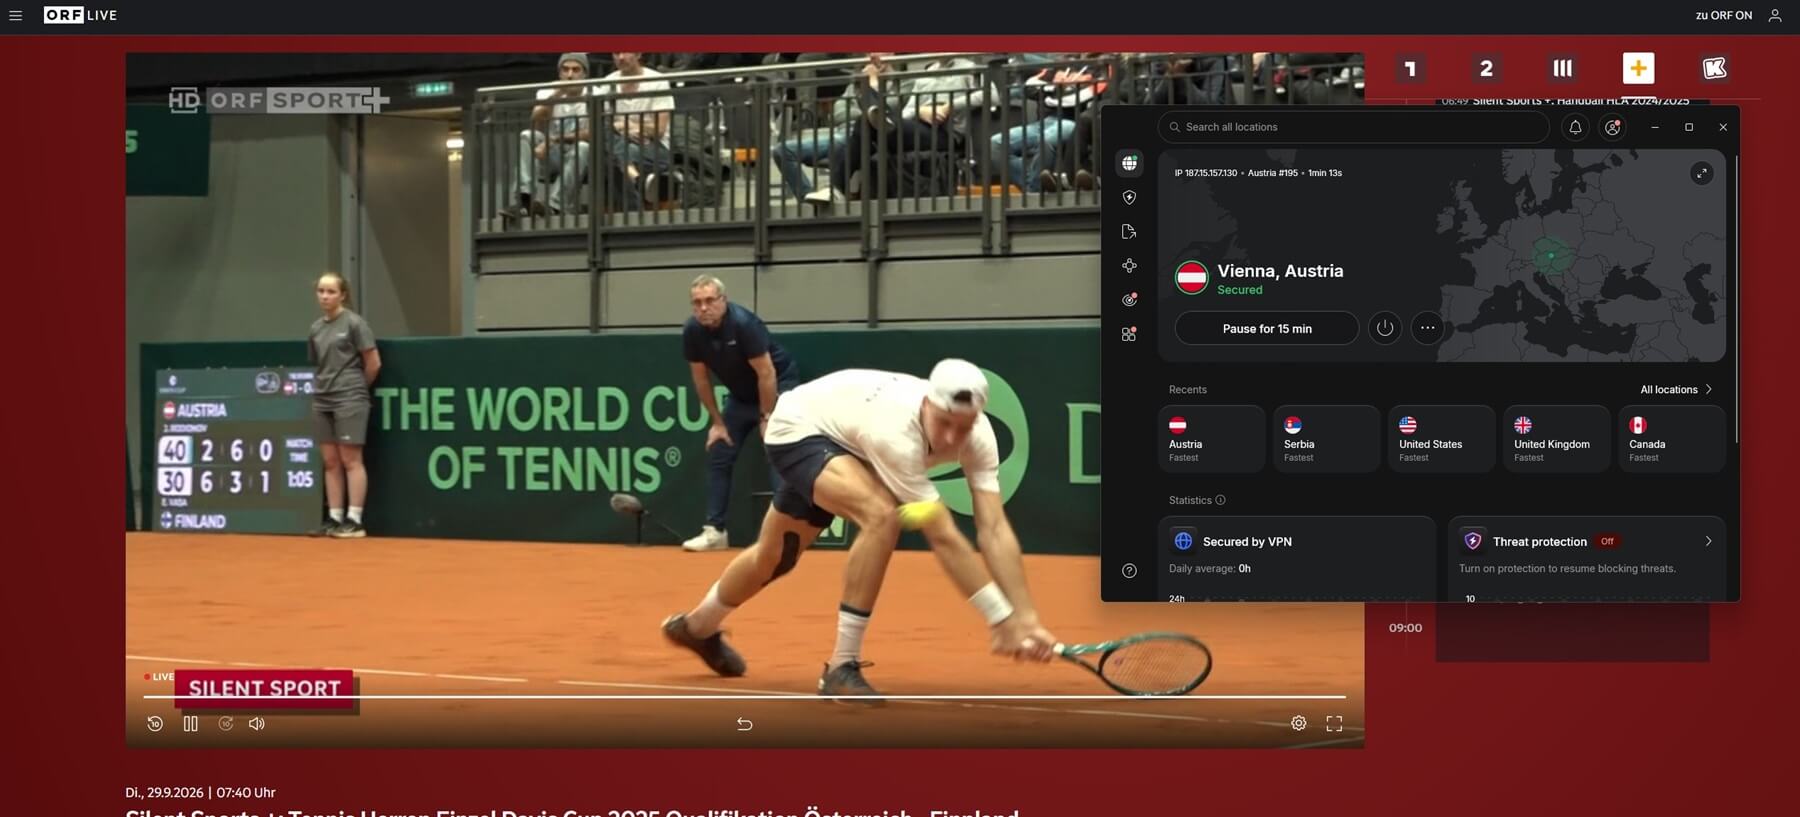Select the ORF Kids channel icon
The width and height of the screenshot is (1800, 817).
click(1714, 68)
